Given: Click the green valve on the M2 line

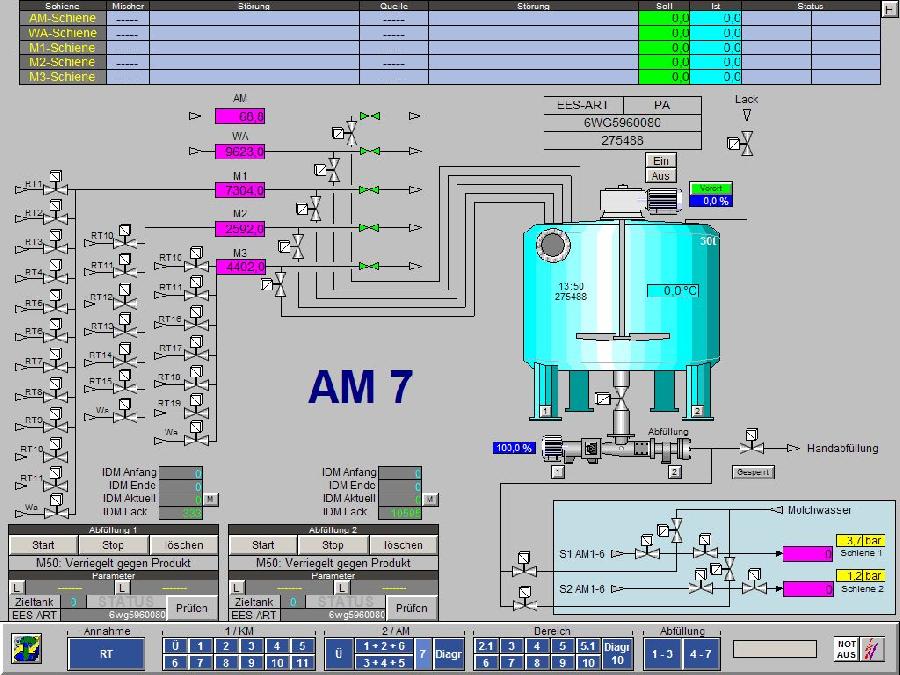Looking at the screenshot, I should click(369, 228).
